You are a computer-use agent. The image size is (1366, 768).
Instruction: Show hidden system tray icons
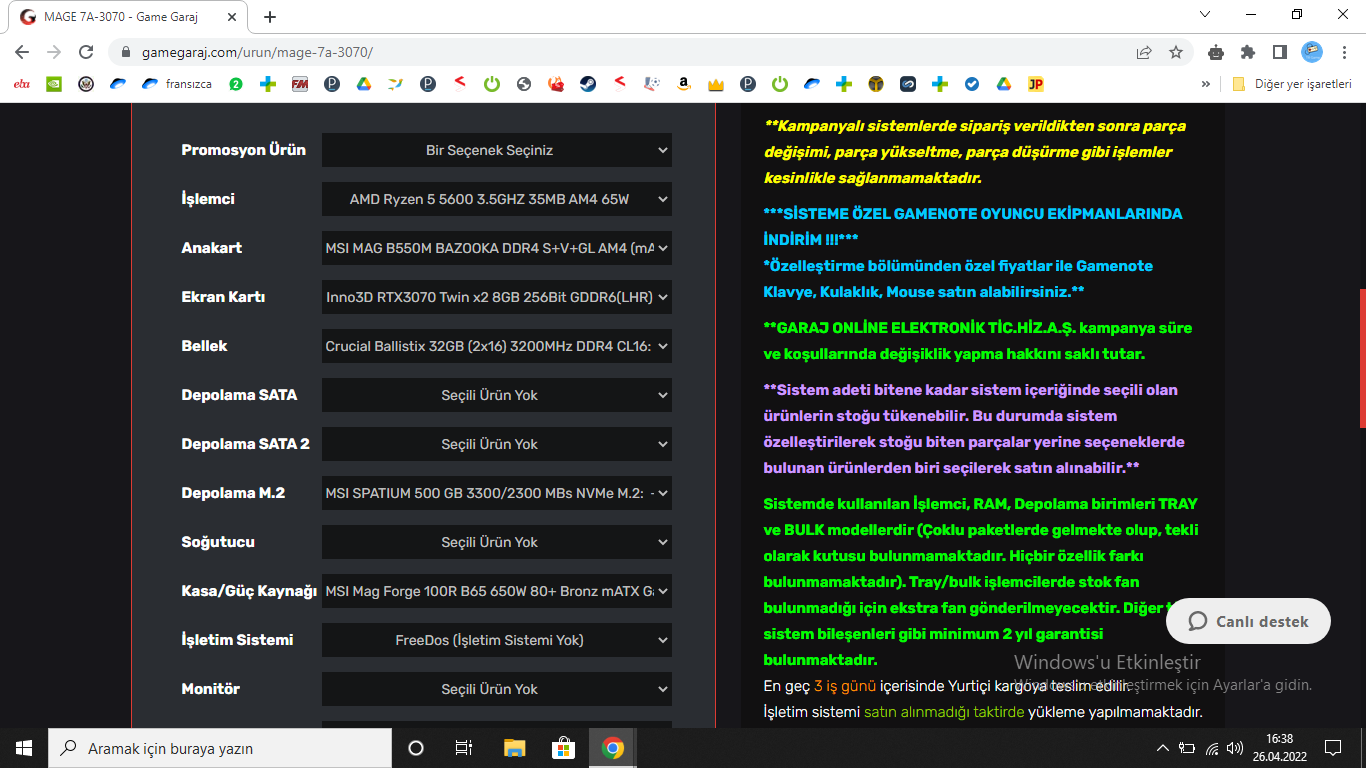pos(1162,748)
